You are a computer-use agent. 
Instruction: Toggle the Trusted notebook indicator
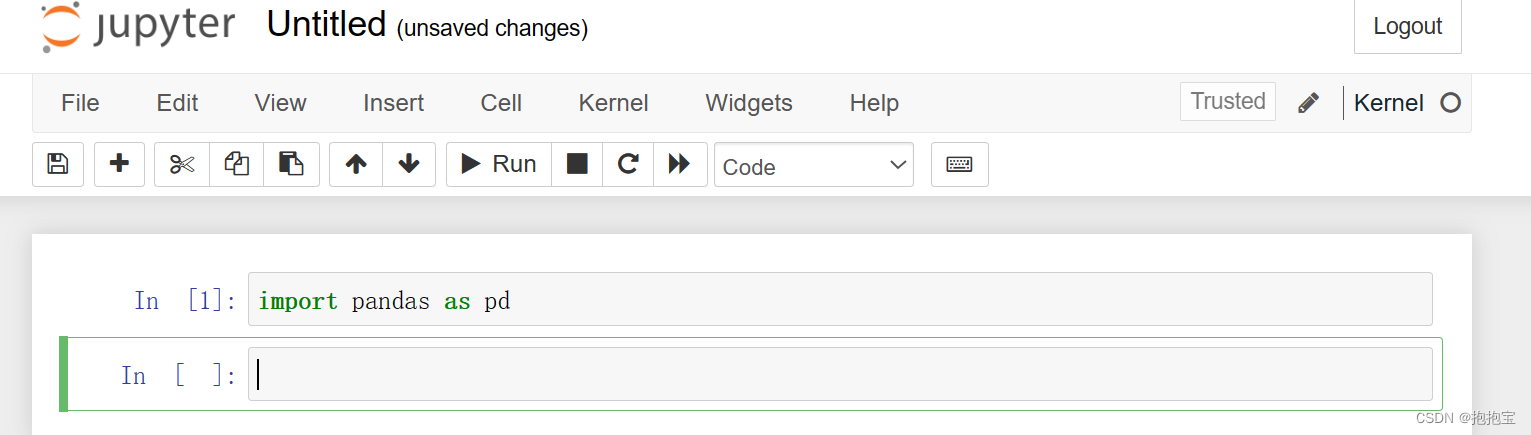click(x=1228, y=101)
